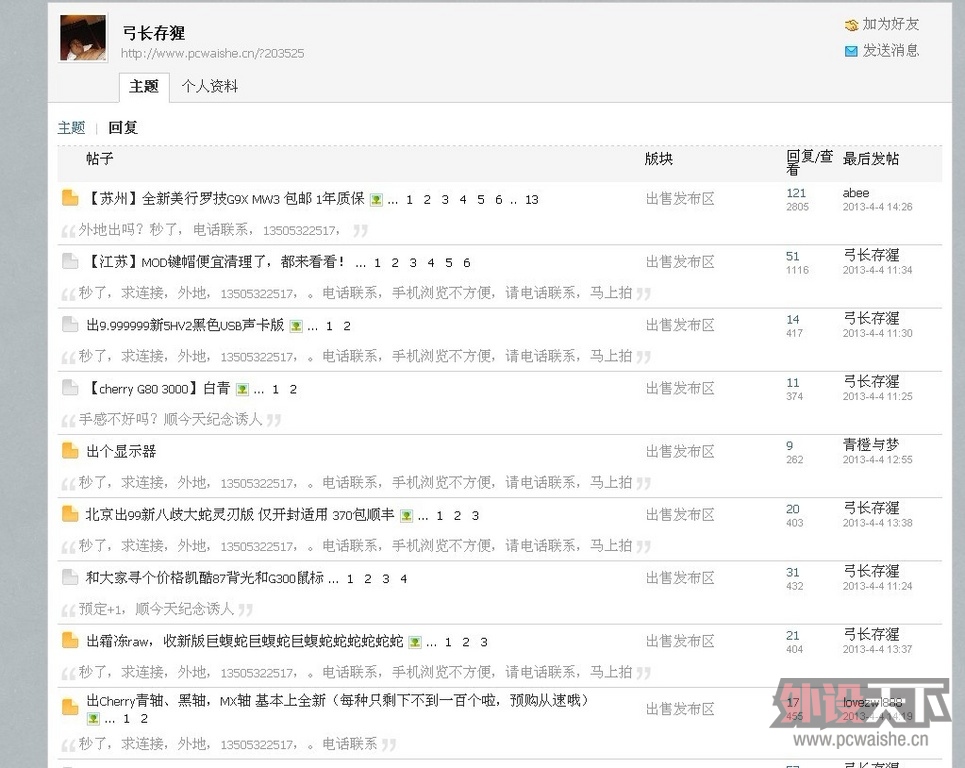Open 出售发布区 board for 出个显示器 row
Viewport: 965px width, 768px height.
pyautogui.click(x=680, y=452)
